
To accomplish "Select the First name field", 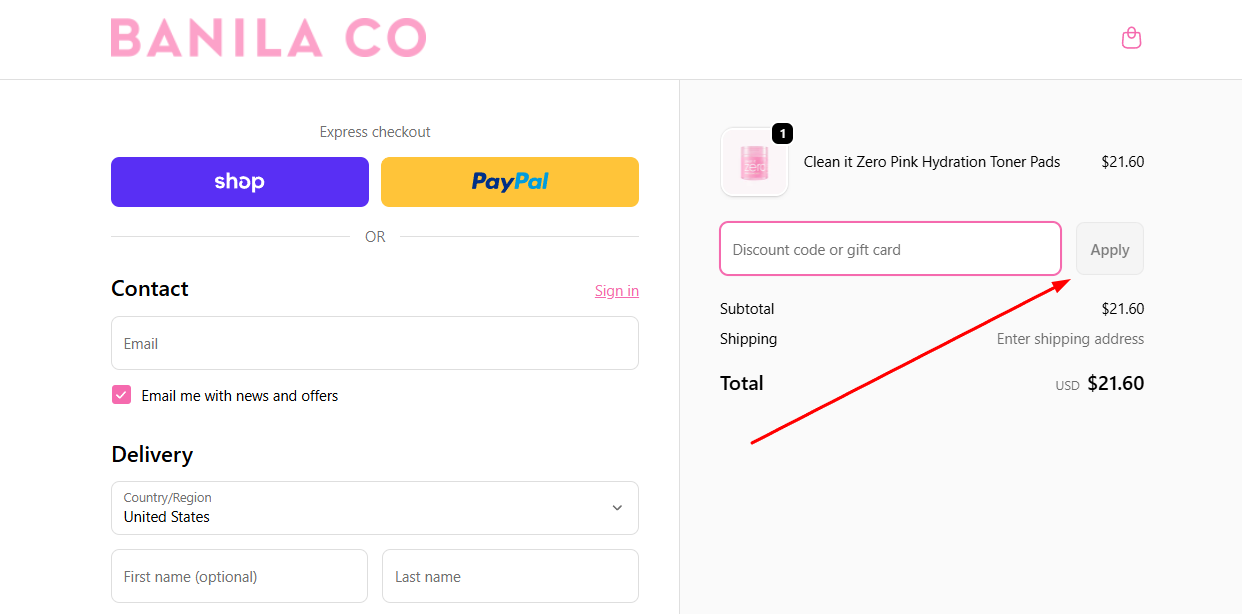I will coord(239,576).
